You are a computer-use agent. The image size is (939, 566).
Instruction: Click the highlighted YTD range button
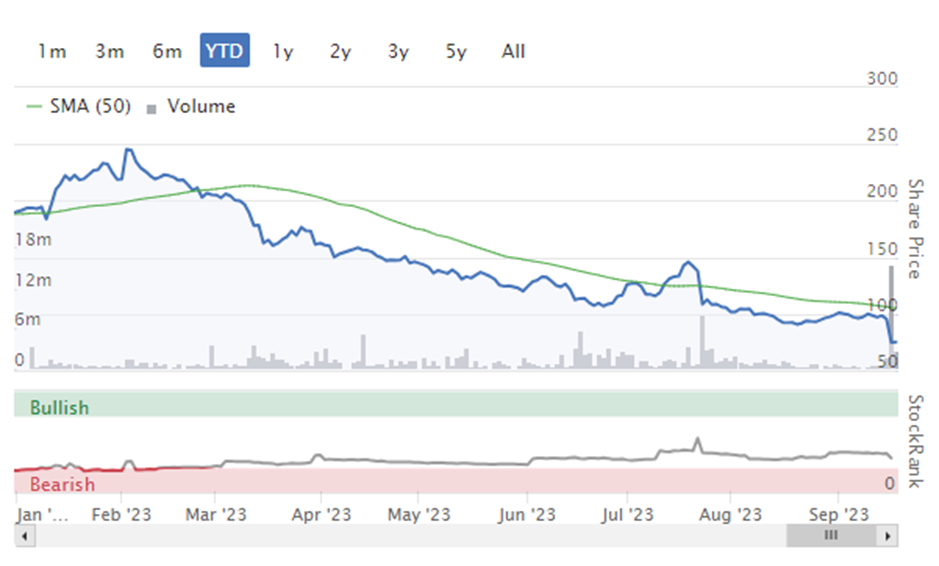pyautogui.click(x=225, y=50)
